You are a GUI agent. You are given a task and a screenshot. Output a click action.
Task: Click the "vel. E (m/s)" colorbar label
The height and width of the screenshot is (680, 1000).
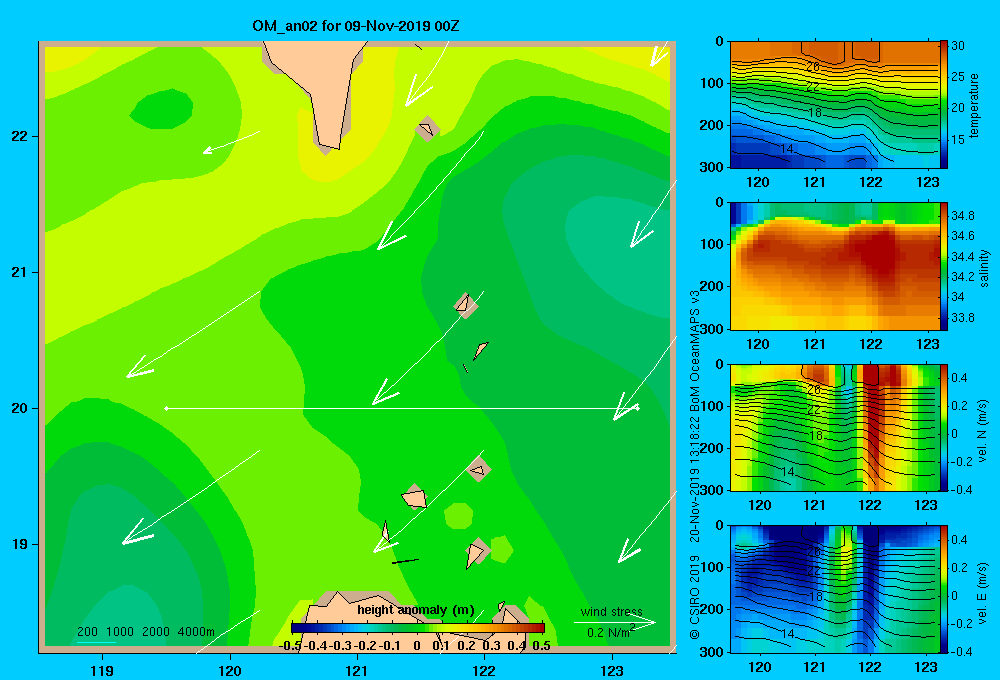(983, 593)
